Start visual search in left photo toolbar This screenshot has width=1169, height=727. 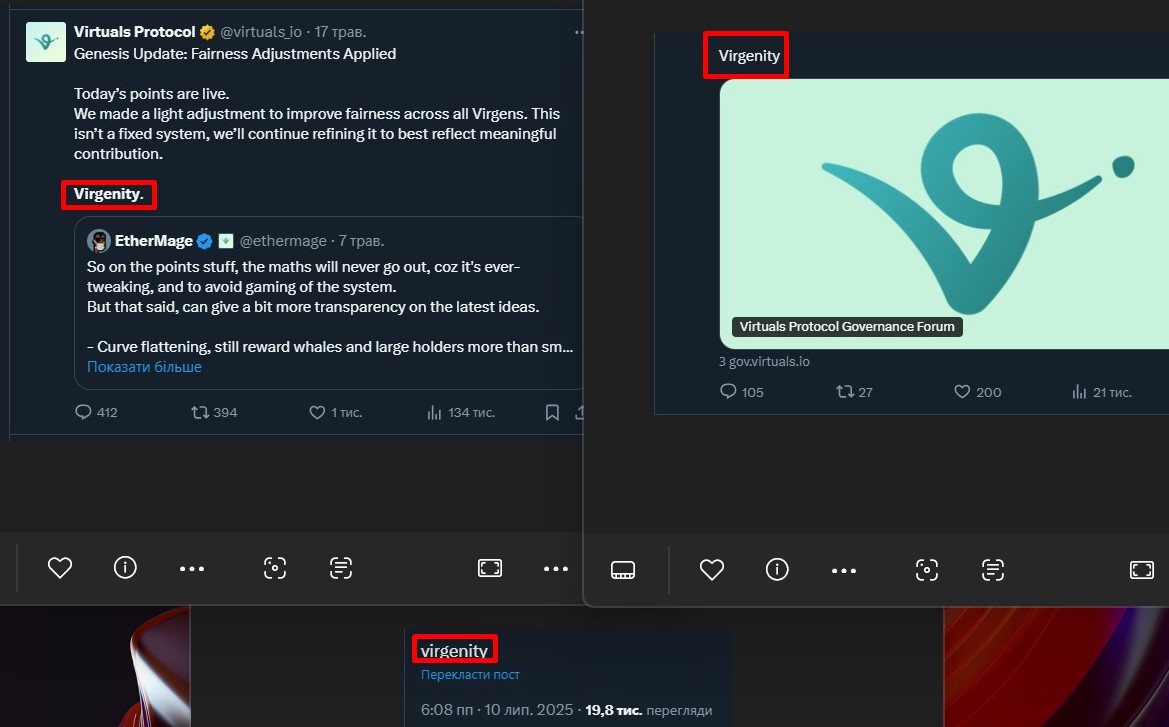[274, 568]
